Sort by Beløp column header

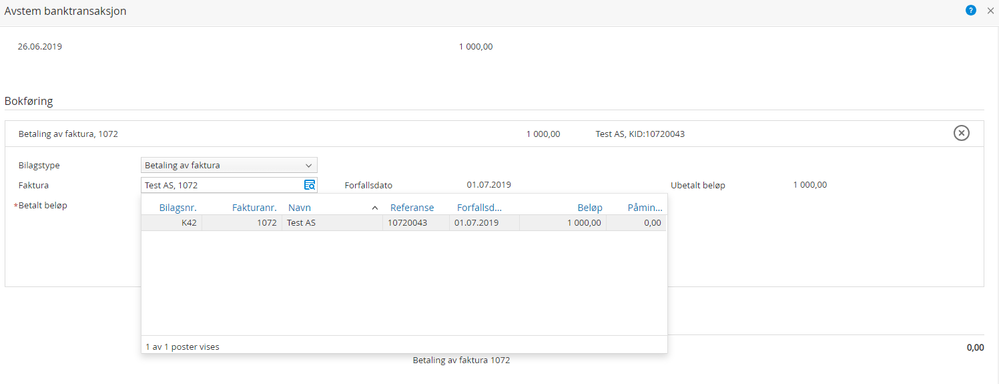[x=590, y=207]
